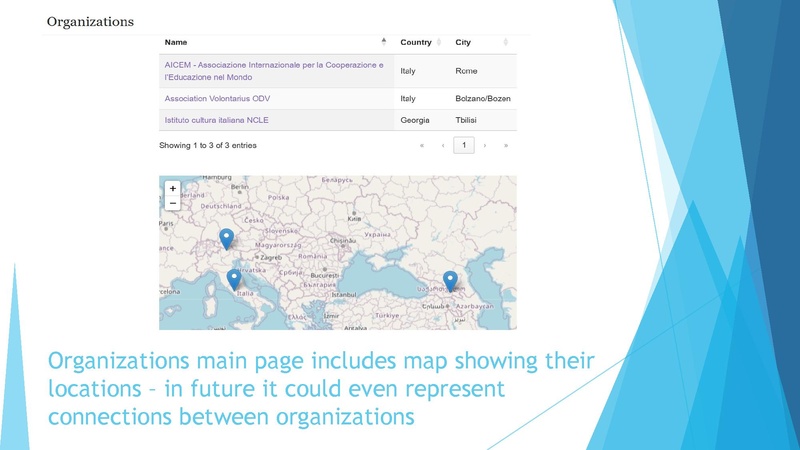This screenshot has width=800, height=450.
Task: Select page 1 in the pagination
Action: (464, 146)
